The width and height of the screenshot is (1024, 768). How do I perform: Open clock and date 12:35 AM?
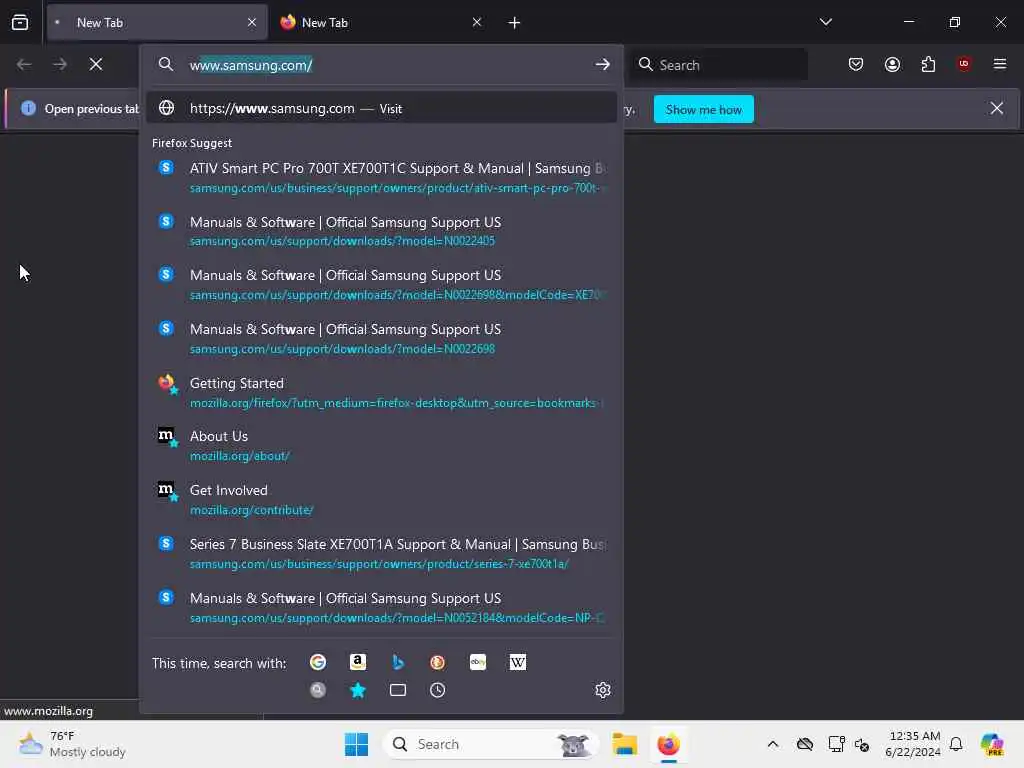point(913,744)
